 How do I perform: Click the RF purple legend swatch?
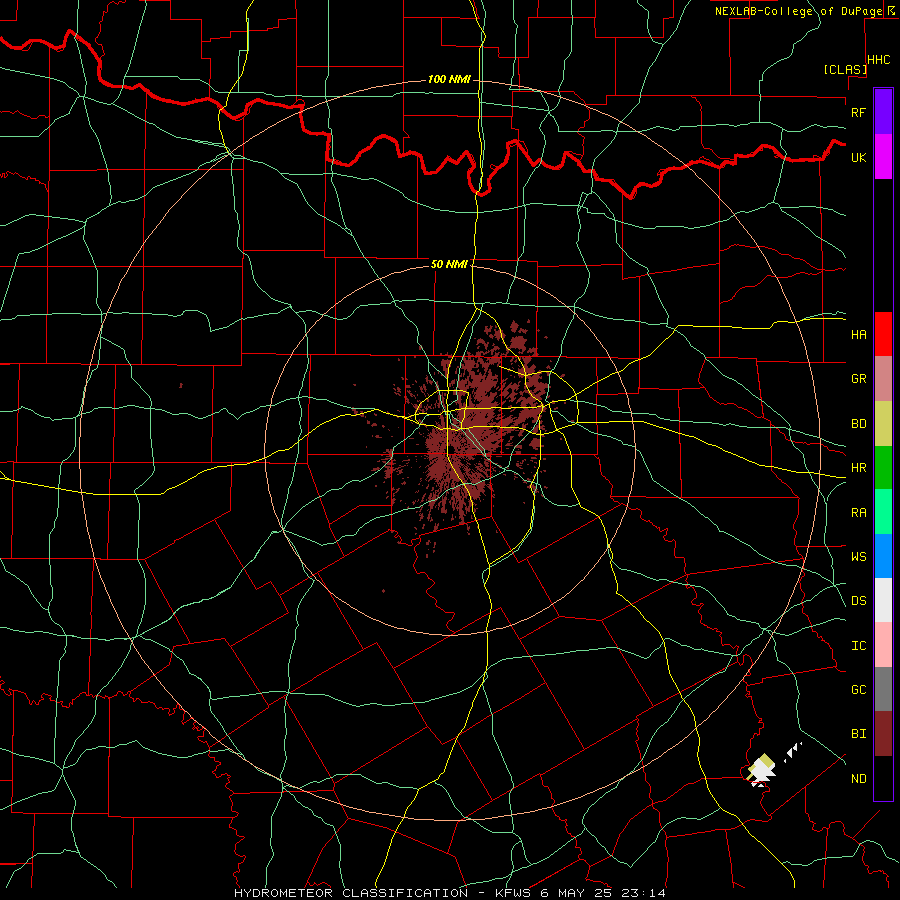[883, 112]
